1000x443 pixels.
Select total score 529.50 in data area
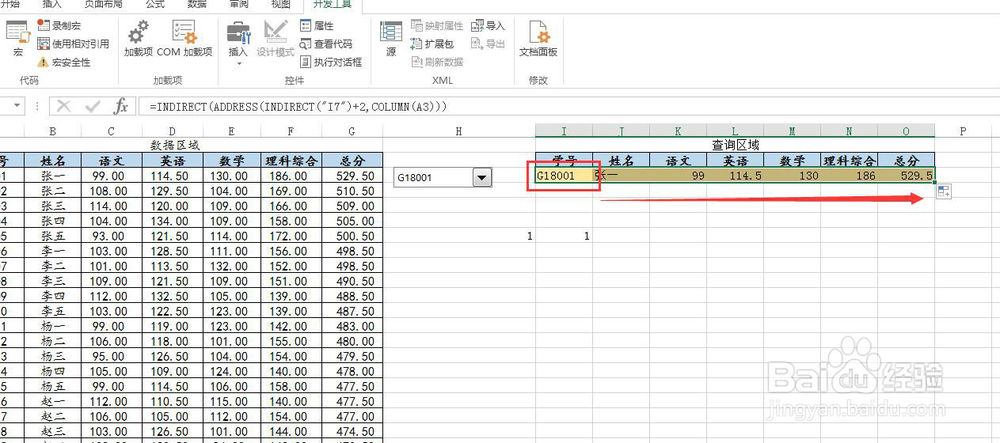352,175
